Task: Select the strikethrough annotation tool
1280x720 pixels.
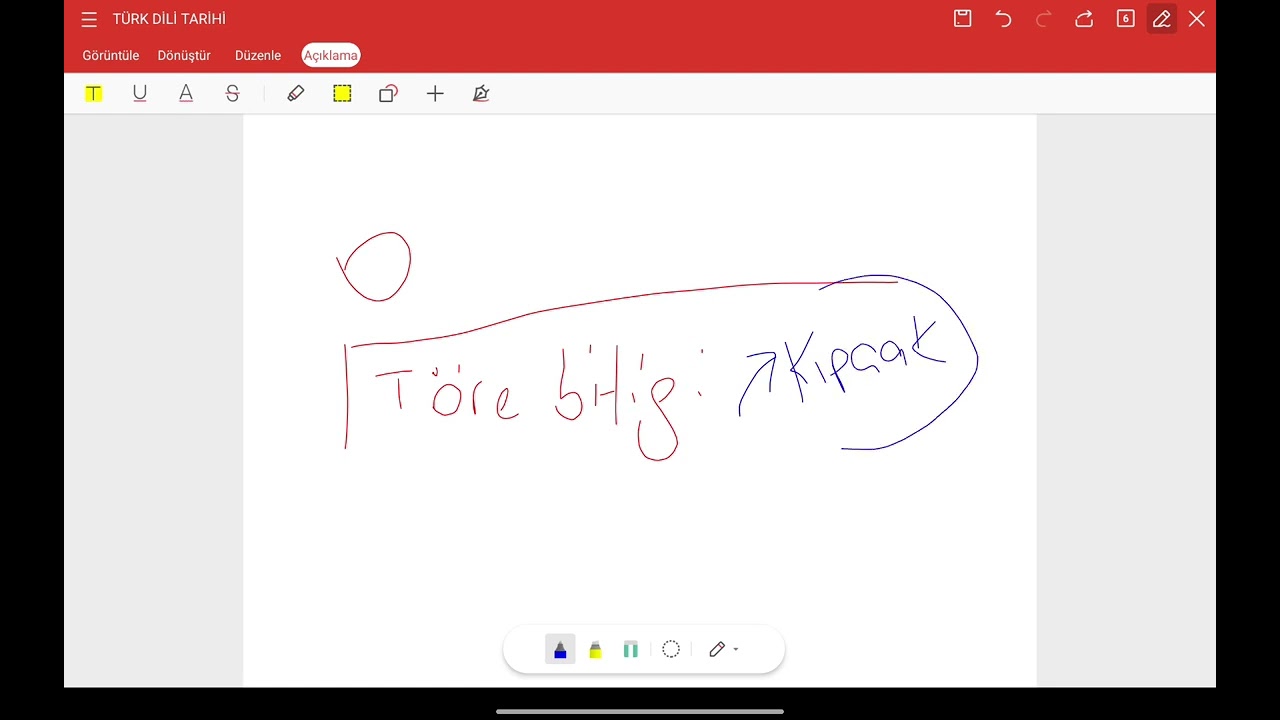Action: tap(233, 94)
